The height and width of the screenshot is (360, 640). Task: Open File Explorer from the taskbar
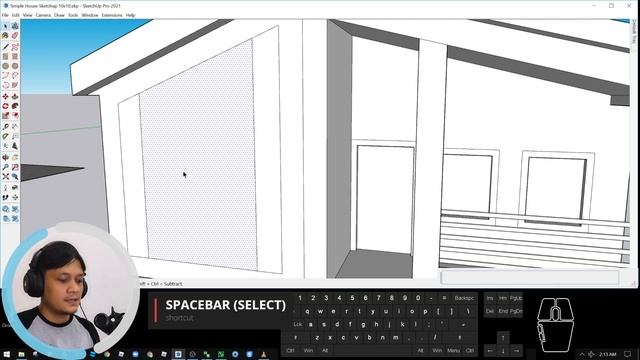(21, 354)
